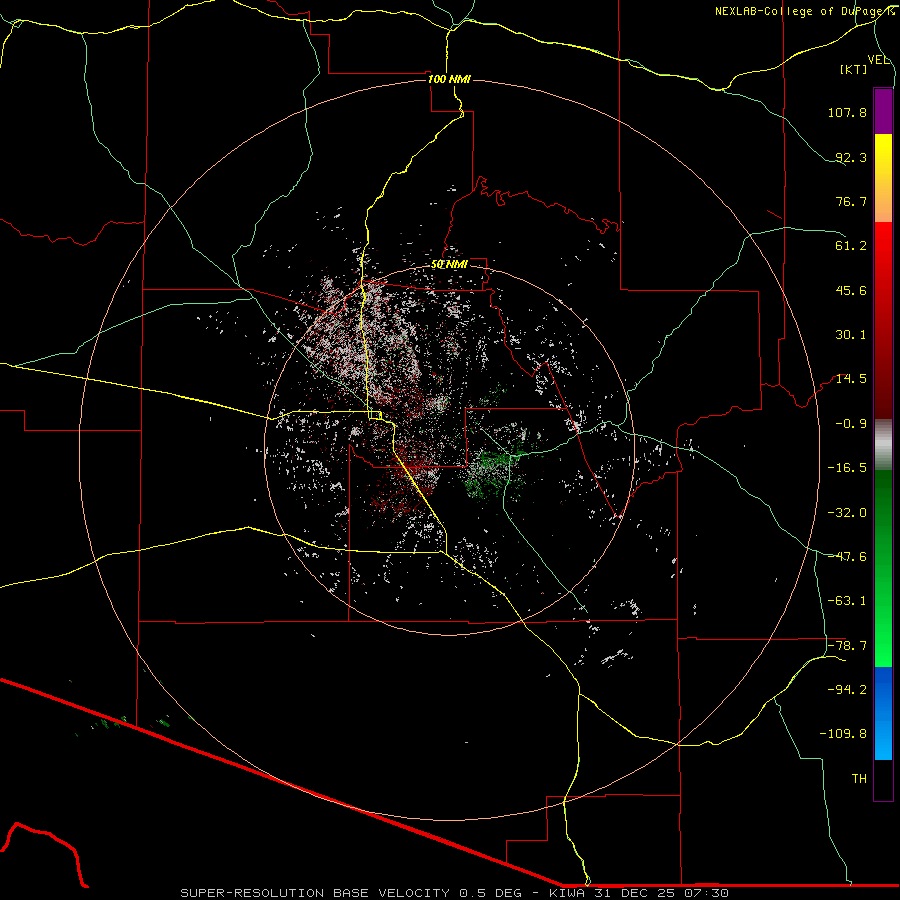Click the gray near-zero segment of color bar

tap(883, 445)
